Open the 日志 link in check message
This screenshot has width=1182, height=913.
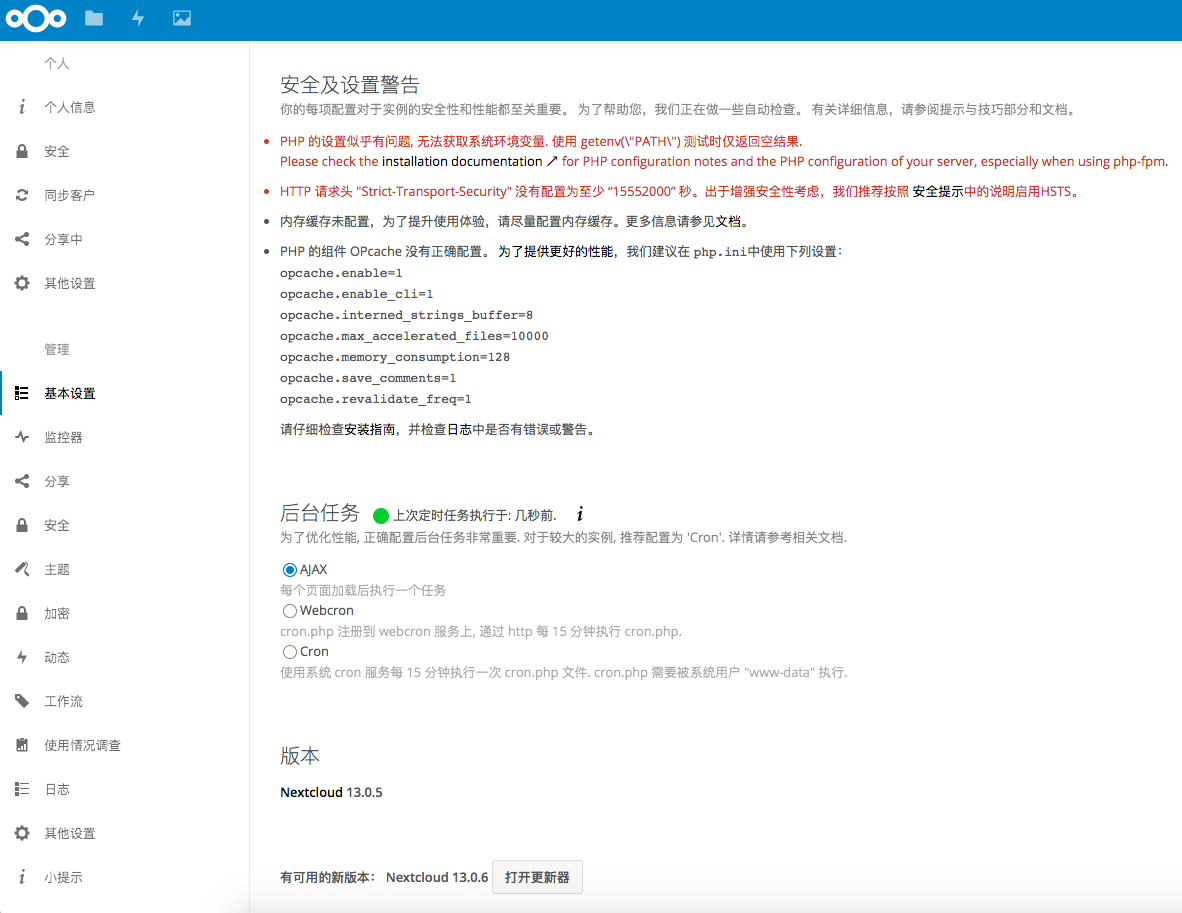coord(459,430)
